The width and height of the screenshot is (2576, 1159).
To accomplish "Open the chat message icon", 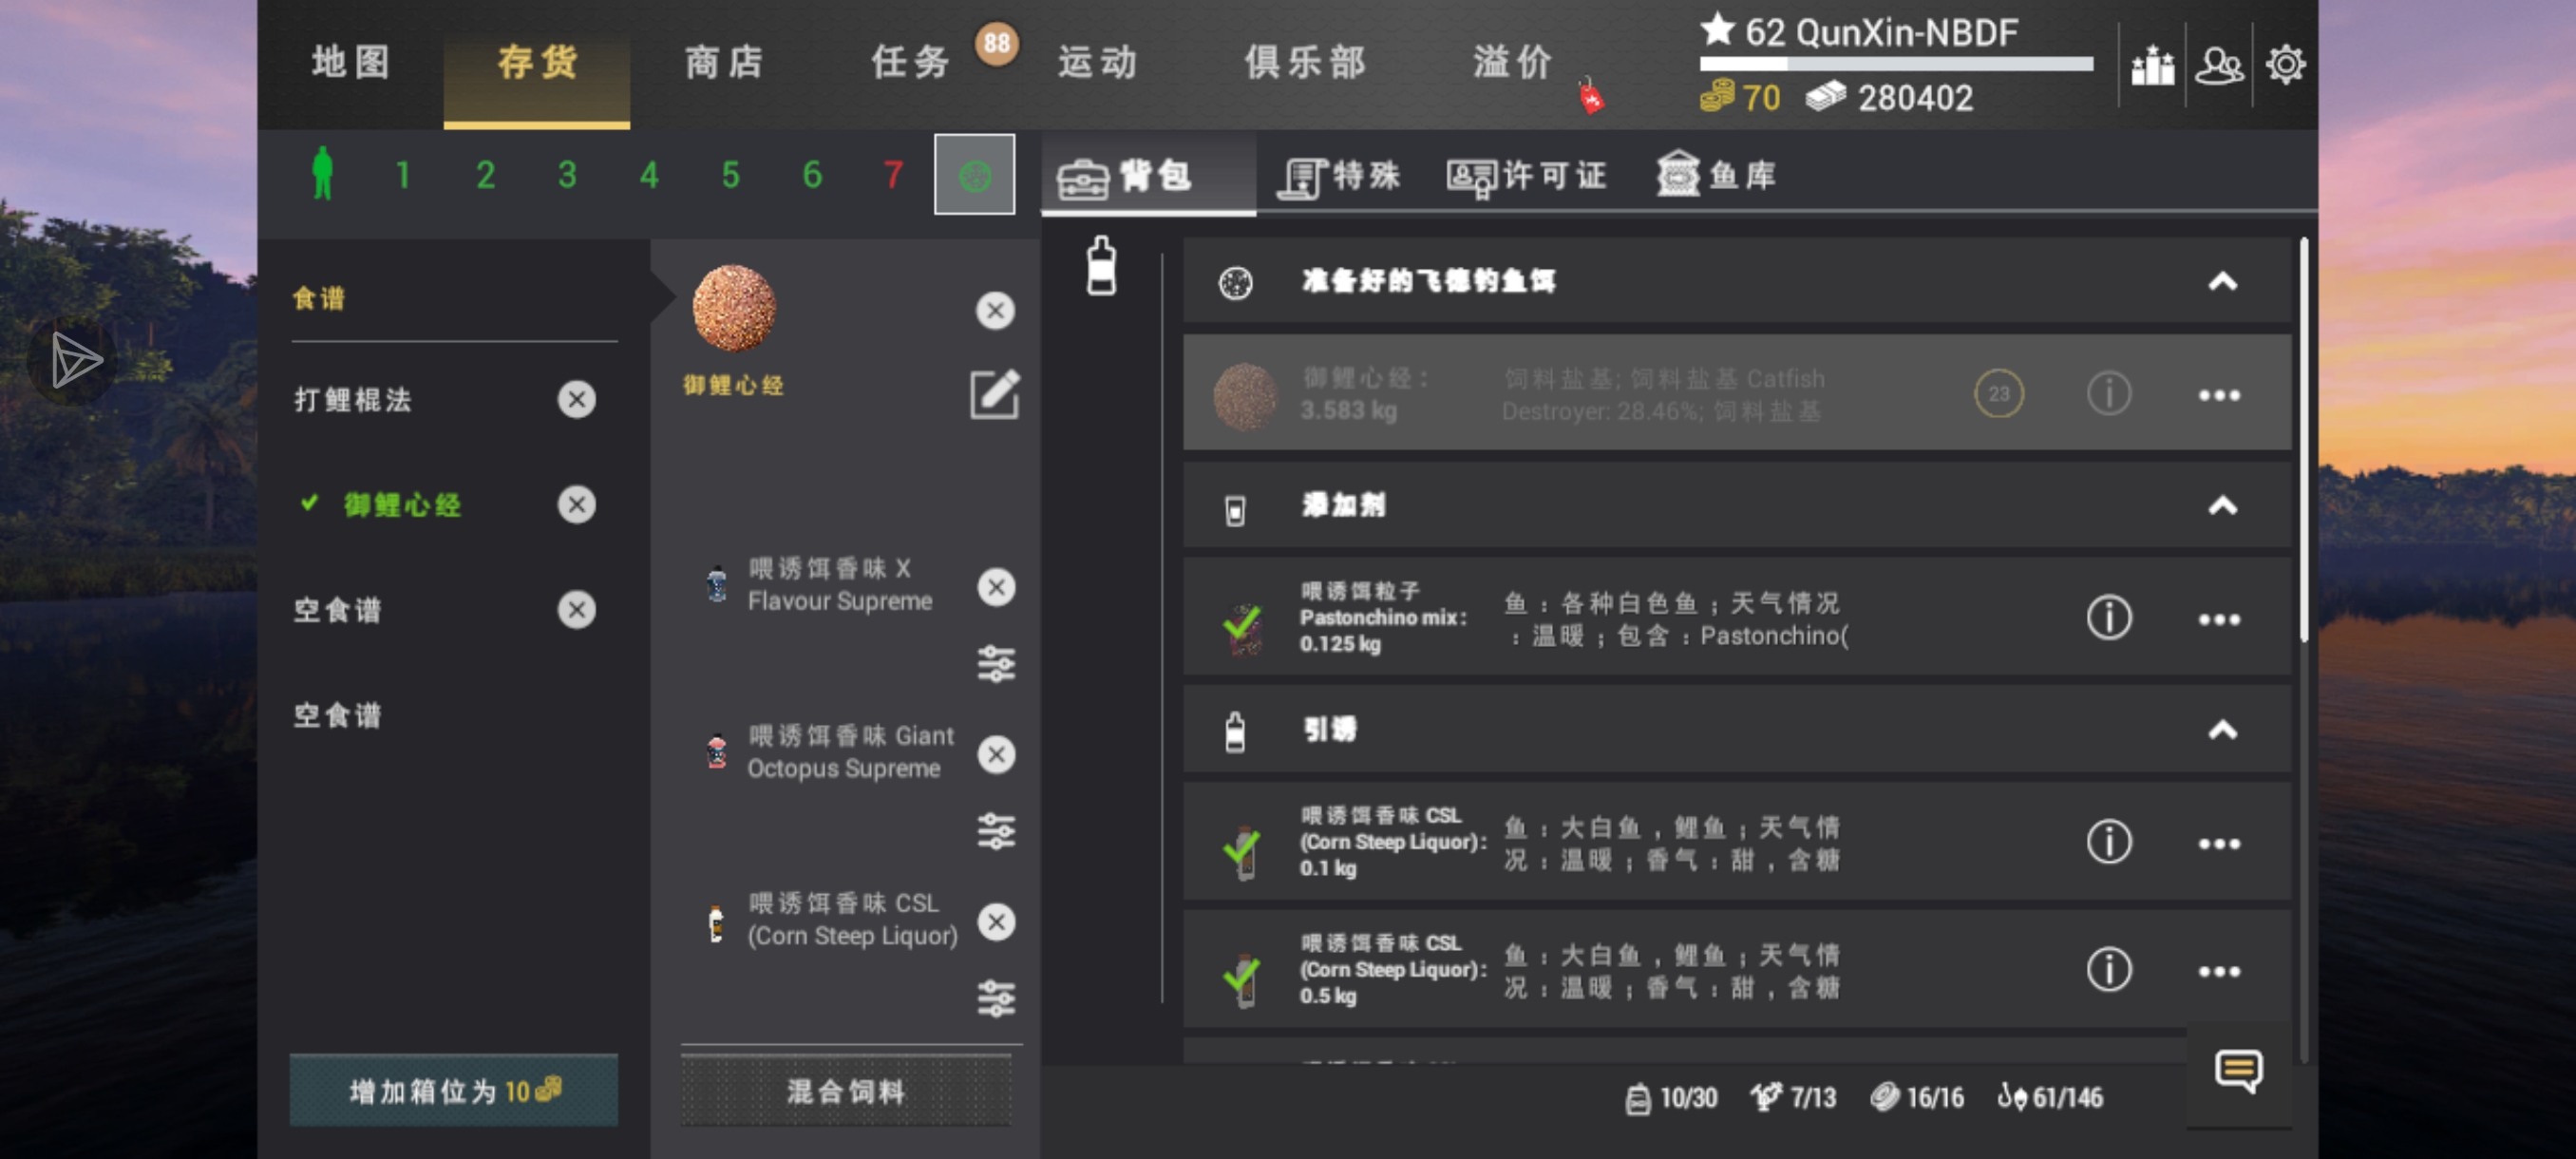I will (x=2238, y=1071).
